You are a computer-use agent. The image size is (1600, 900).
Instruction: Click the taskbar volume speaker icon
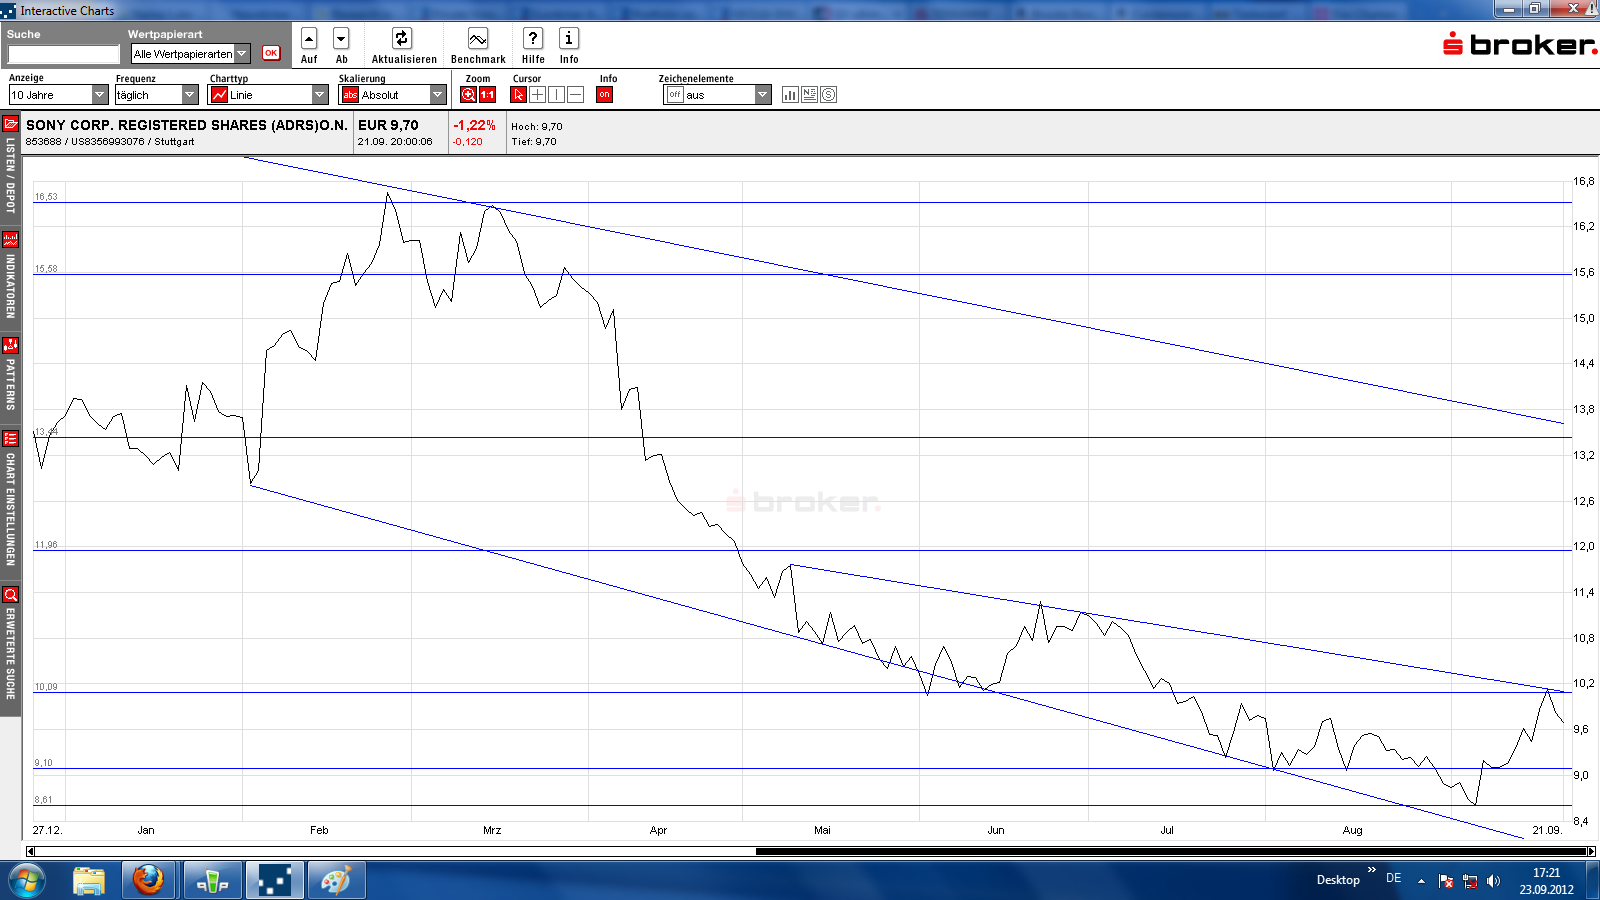tap(1493, 881)
